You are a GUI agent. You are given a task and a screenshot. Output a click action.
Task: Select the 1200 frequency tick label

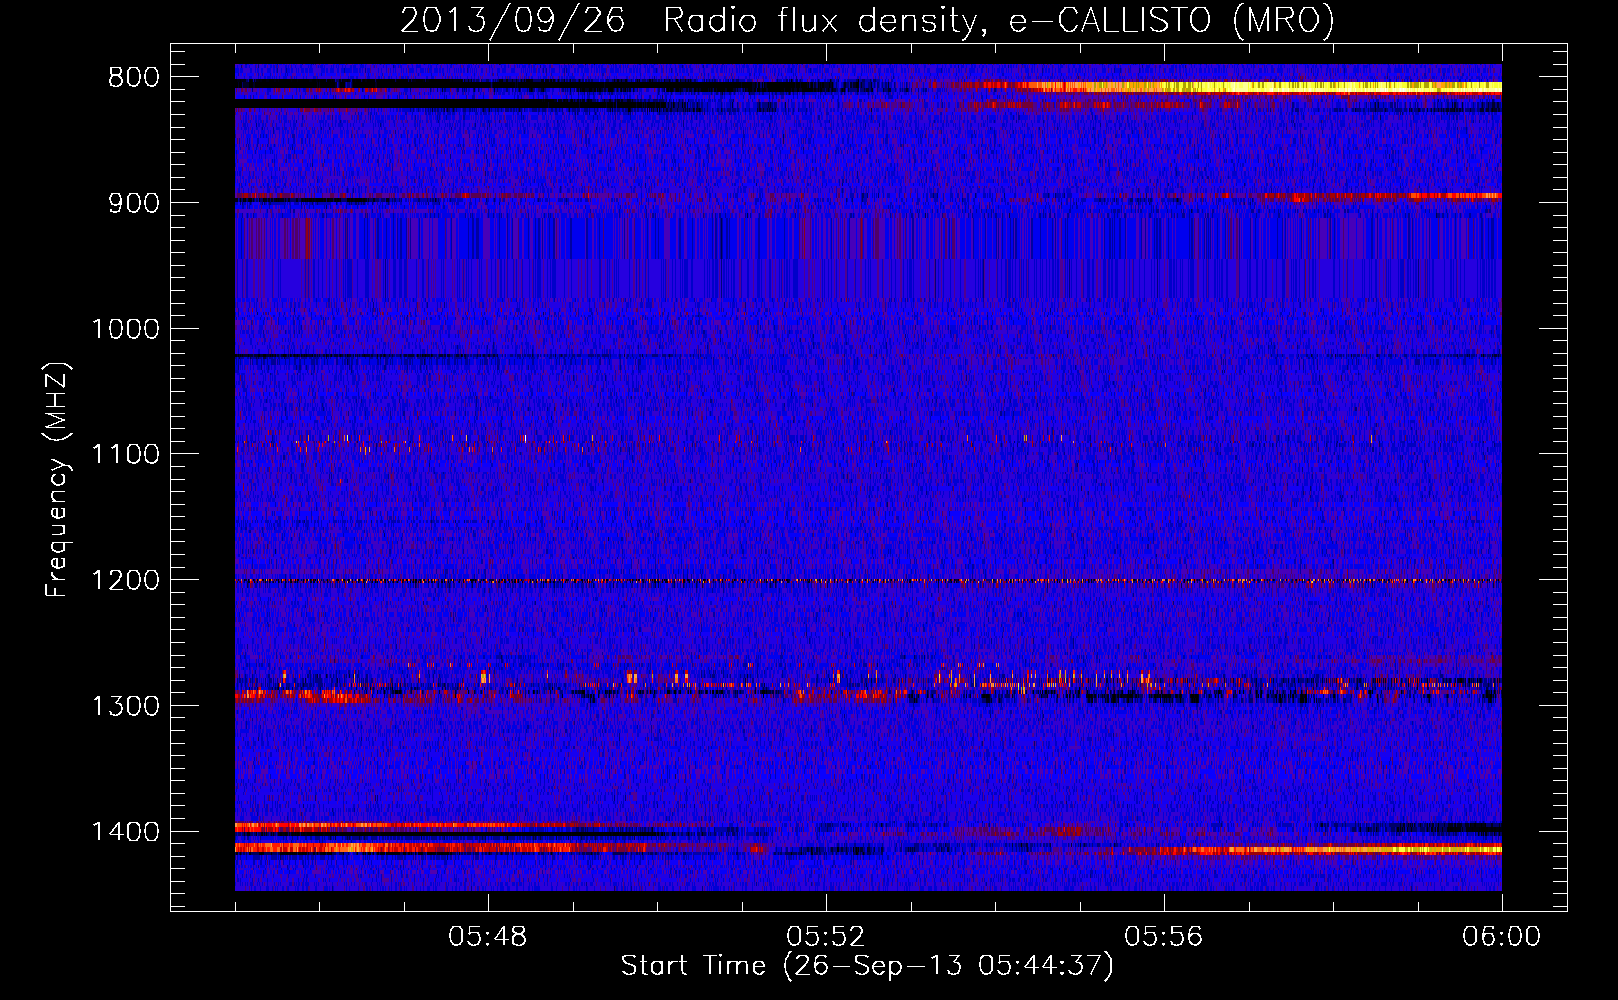point(125,581)
